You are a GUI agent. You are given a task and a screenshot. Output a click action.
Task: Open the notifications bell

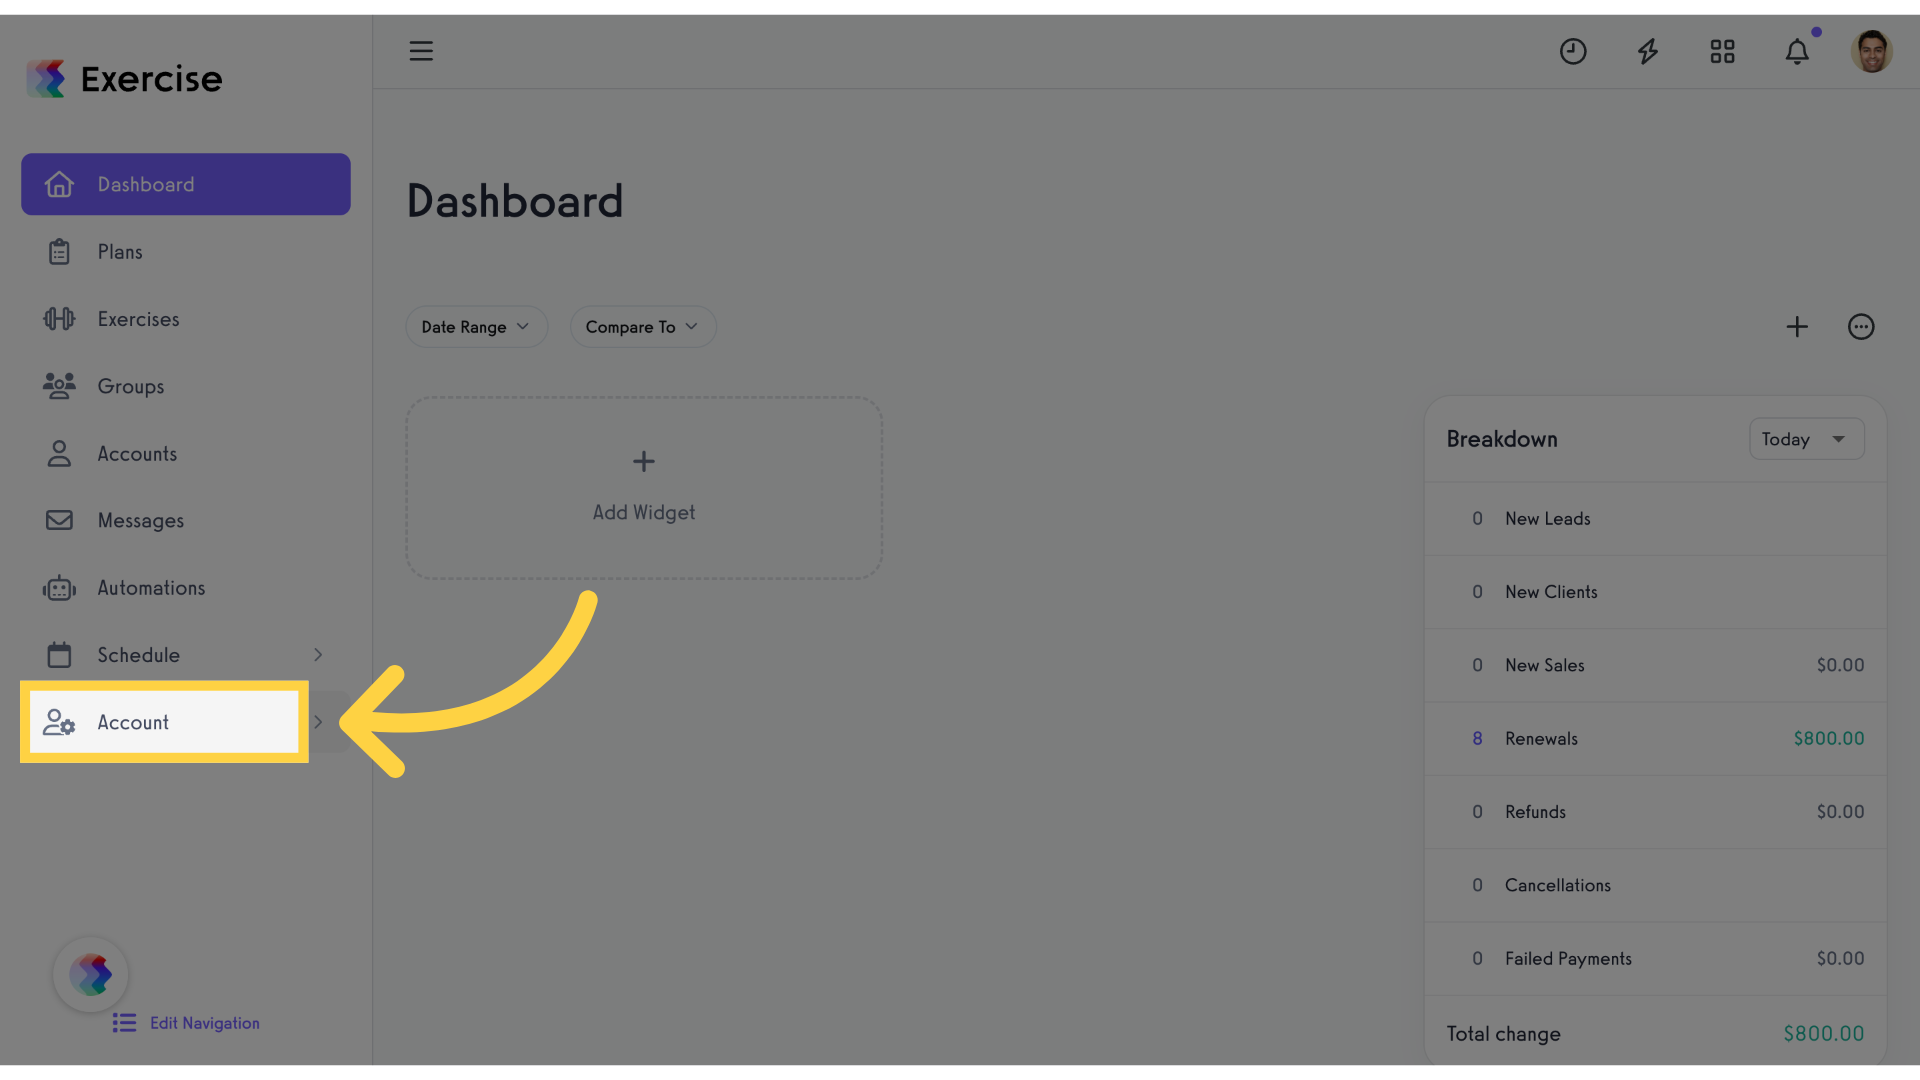click(x=1797, y=51)
